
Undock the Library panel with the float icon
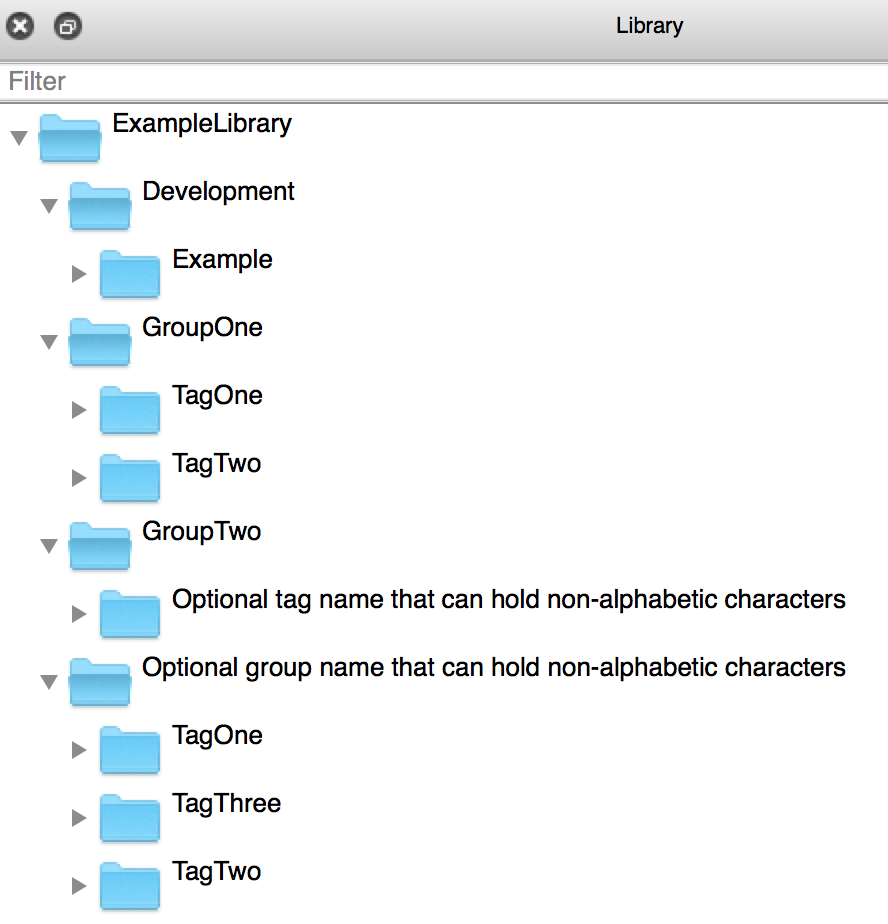[67, 27]
